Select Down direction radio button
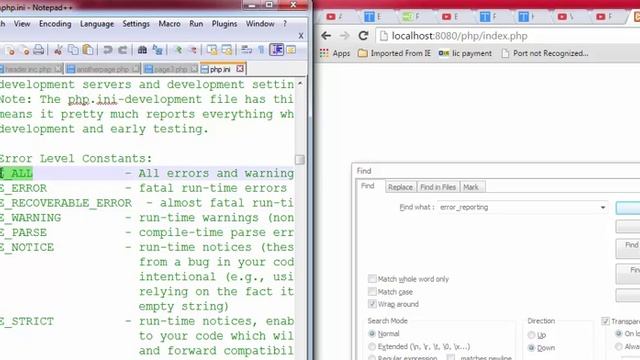The width and height of the screenshot is (640, 360). (531, 348)
